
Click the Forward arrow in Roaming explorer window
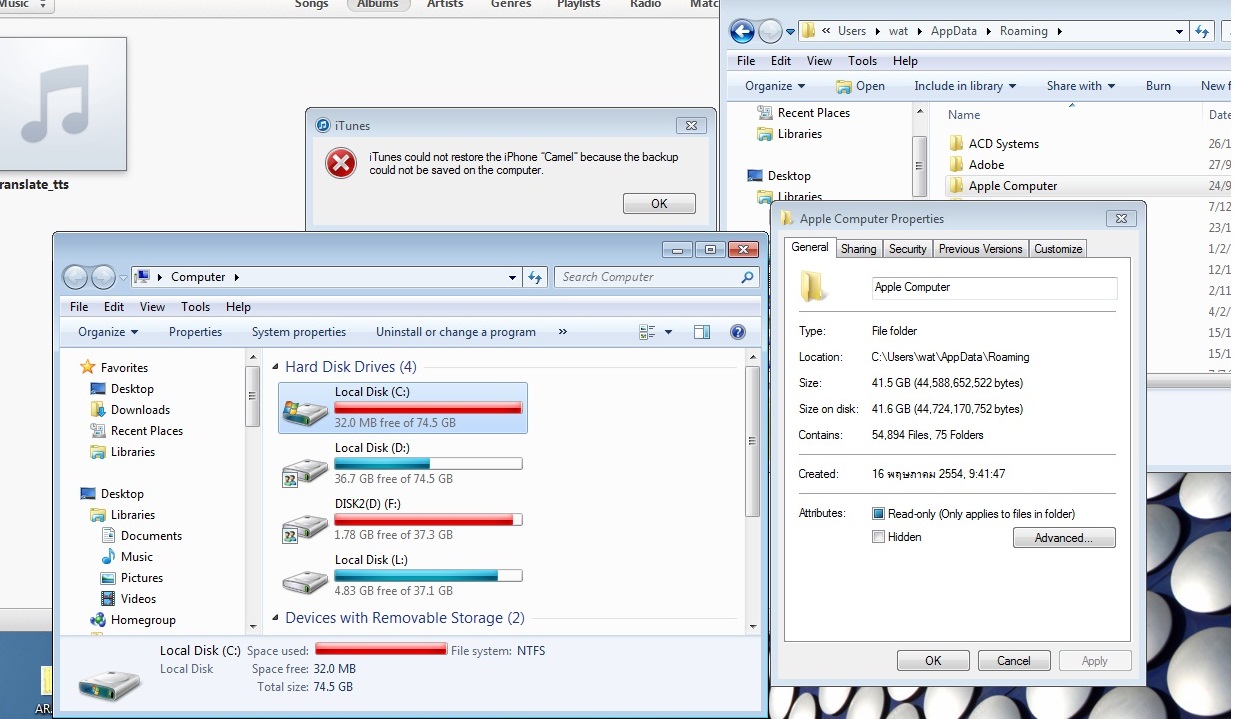point(769,32)
